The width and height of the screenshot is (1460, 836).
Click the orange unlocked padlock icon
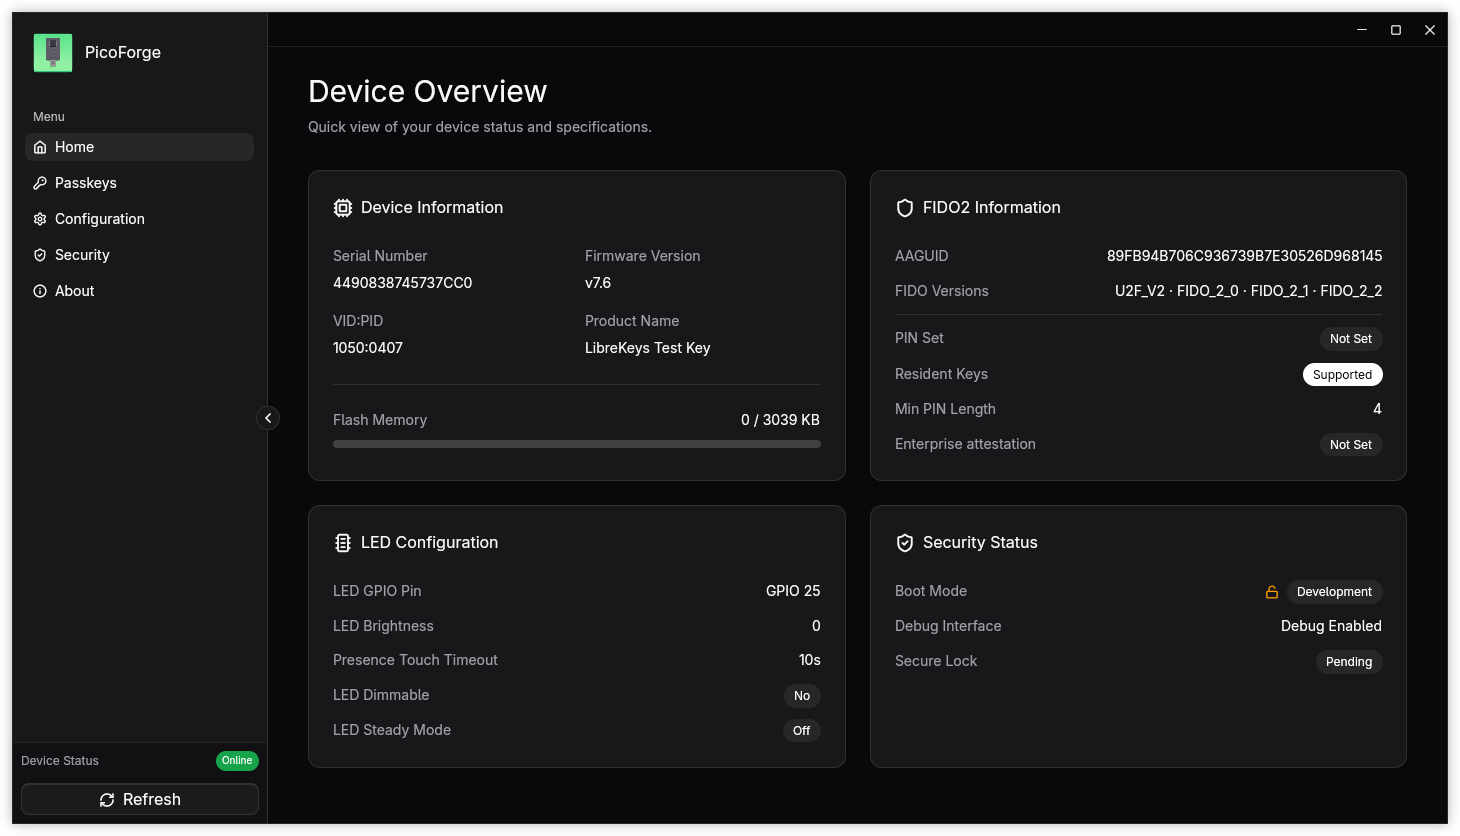pyautogui.click(x=1272, y=592)
